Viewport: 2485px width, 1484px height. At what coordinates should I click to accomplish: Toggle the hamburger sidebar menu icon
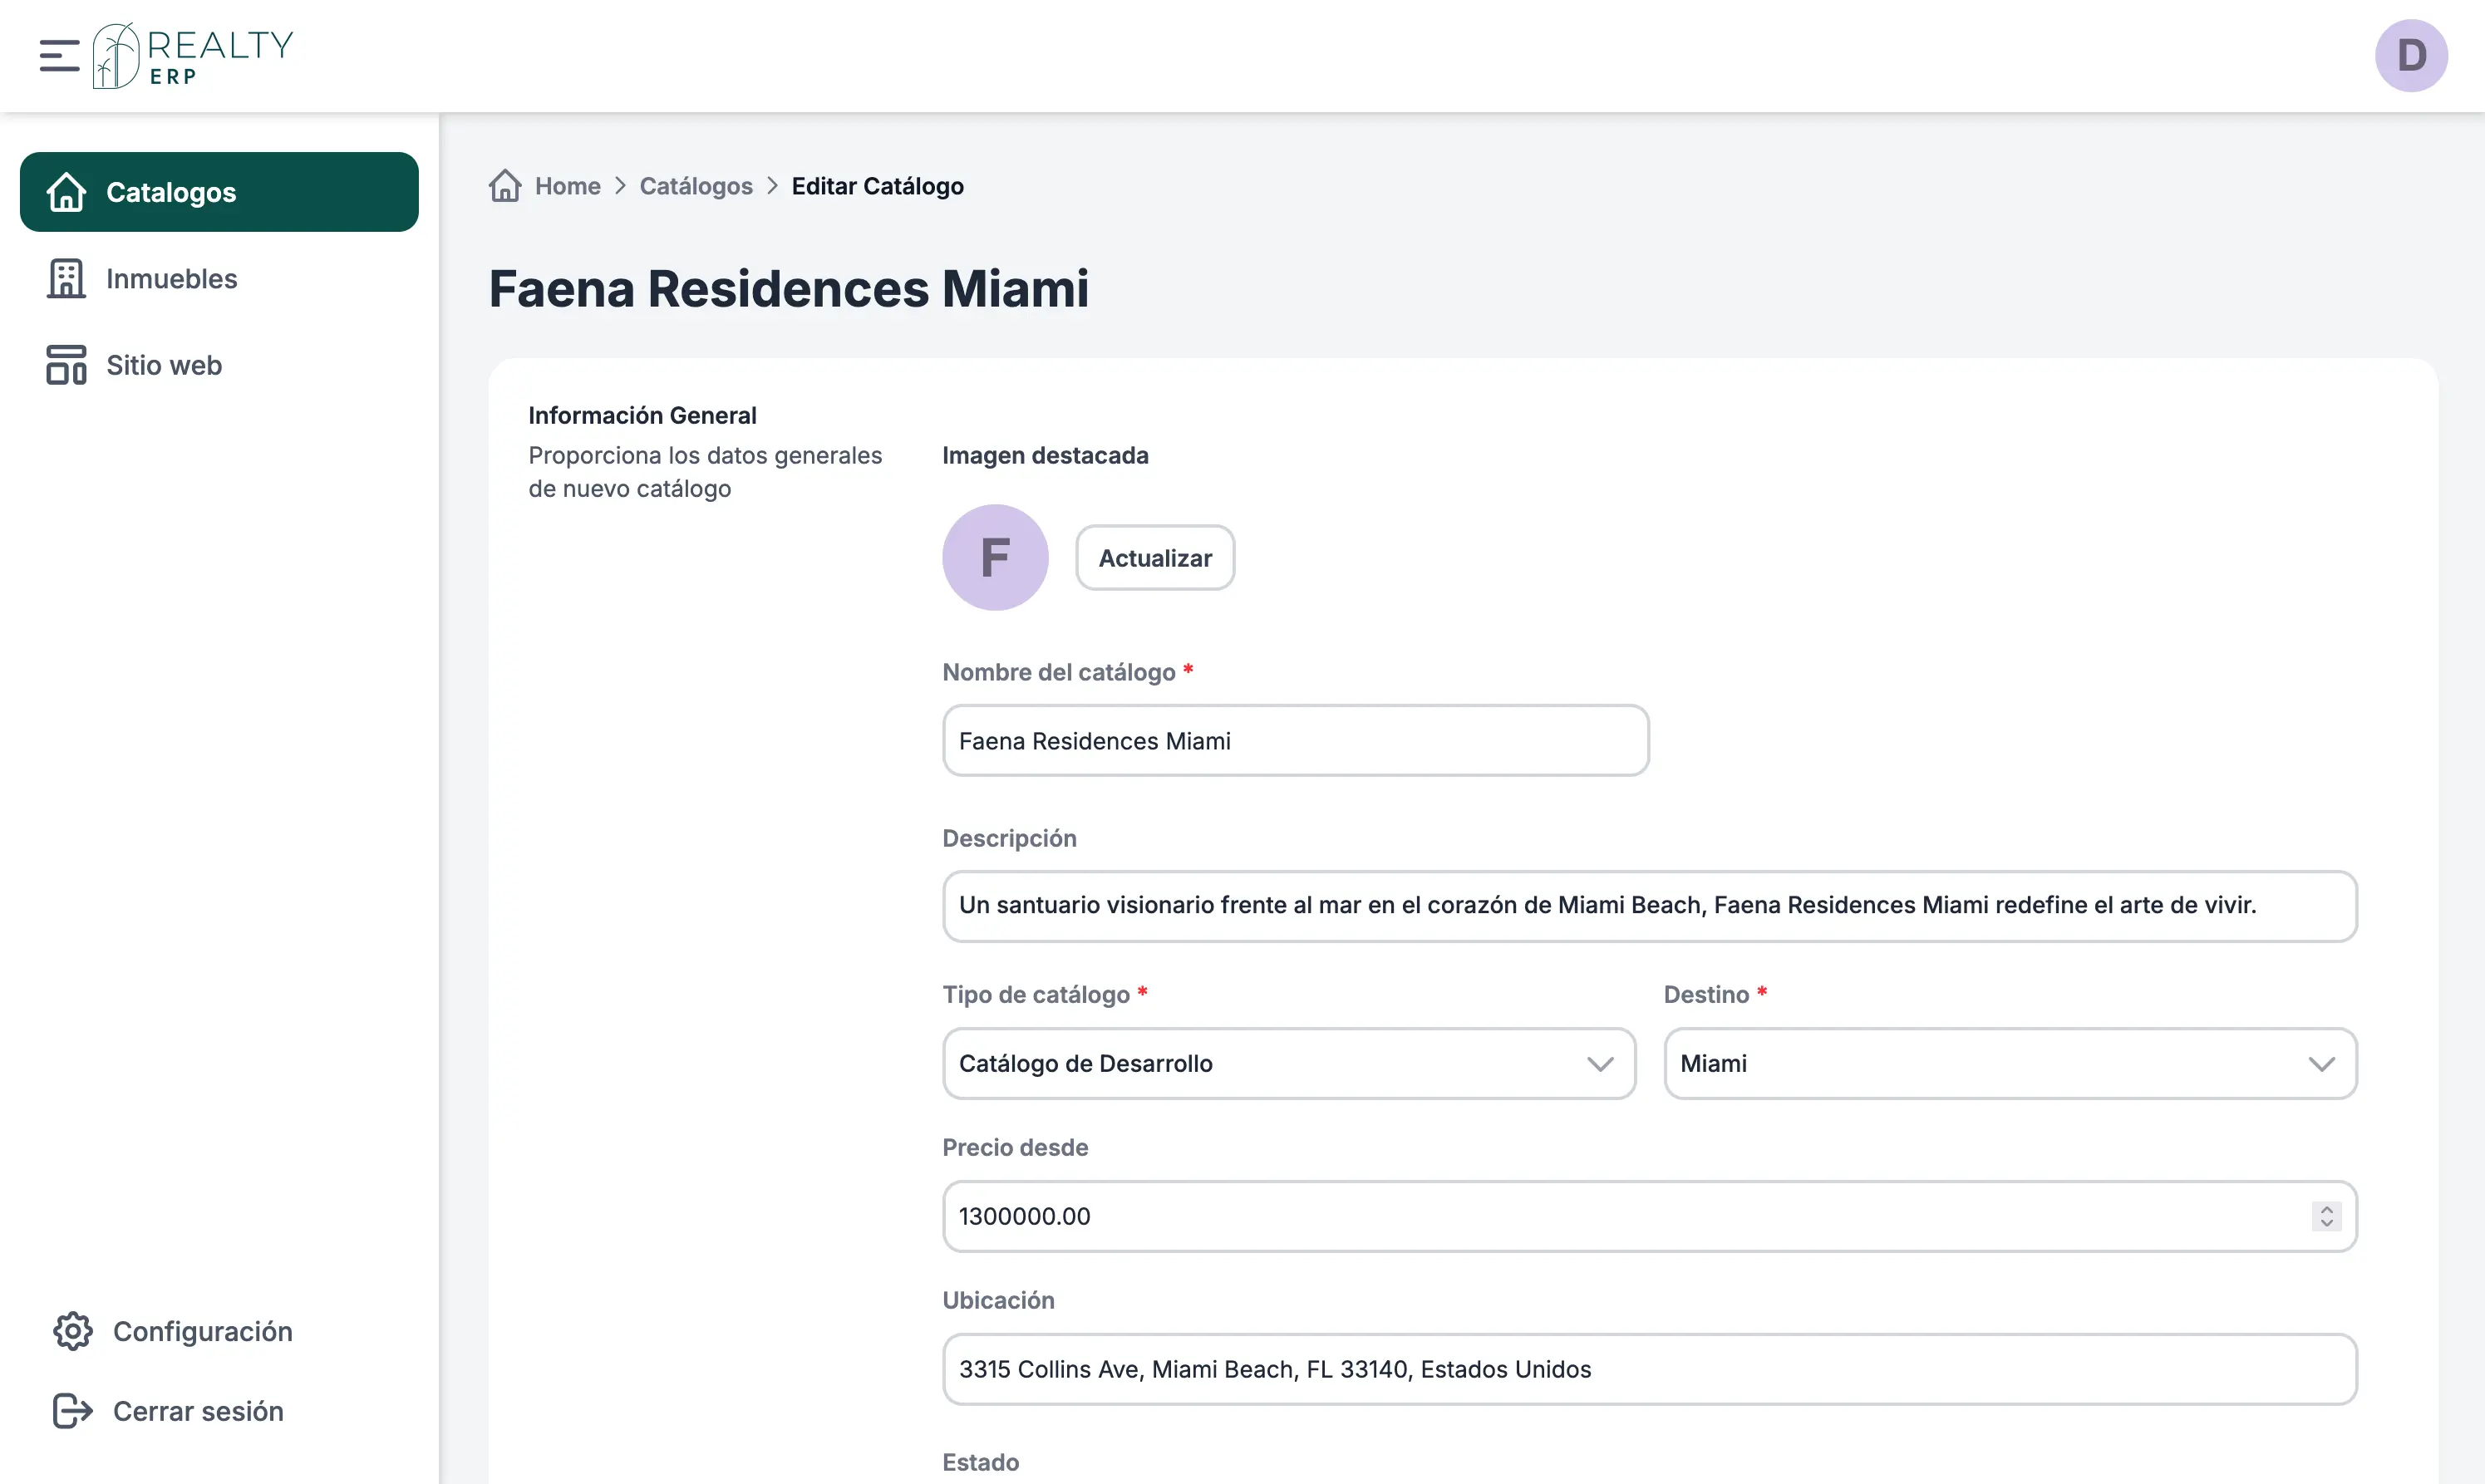(x=59, y=56)
